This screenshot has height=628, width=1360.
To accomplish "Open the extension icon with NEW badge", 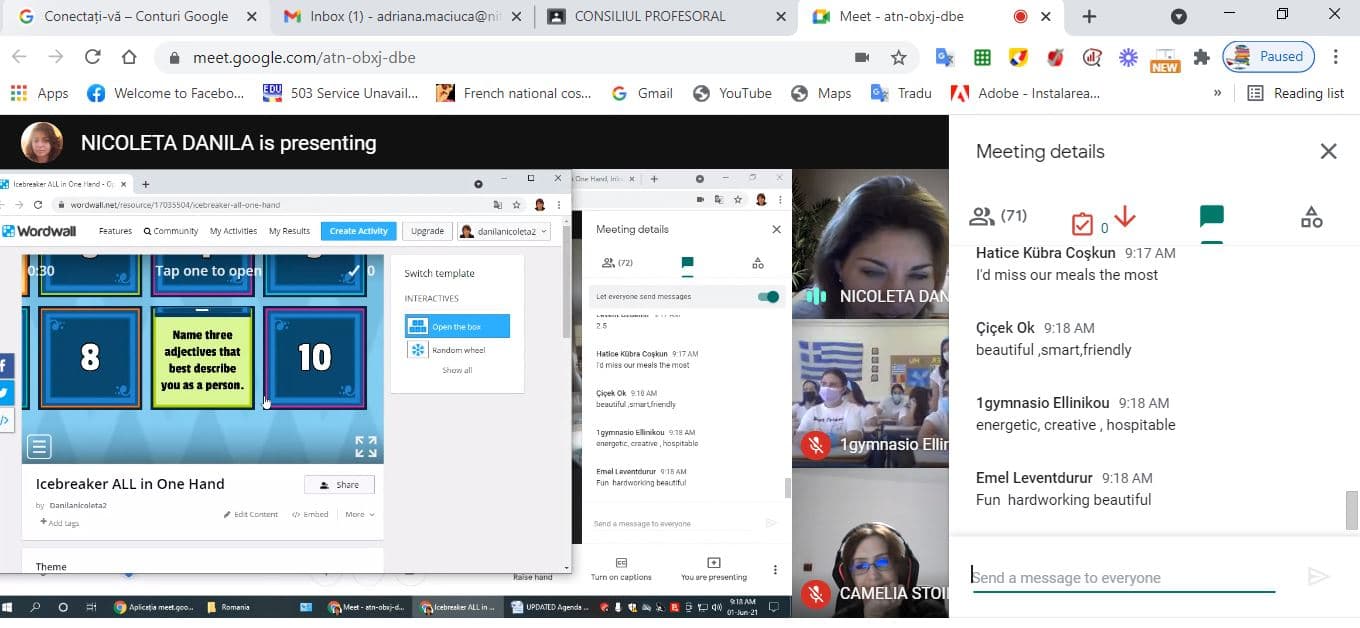I will tap(1165, 60).
